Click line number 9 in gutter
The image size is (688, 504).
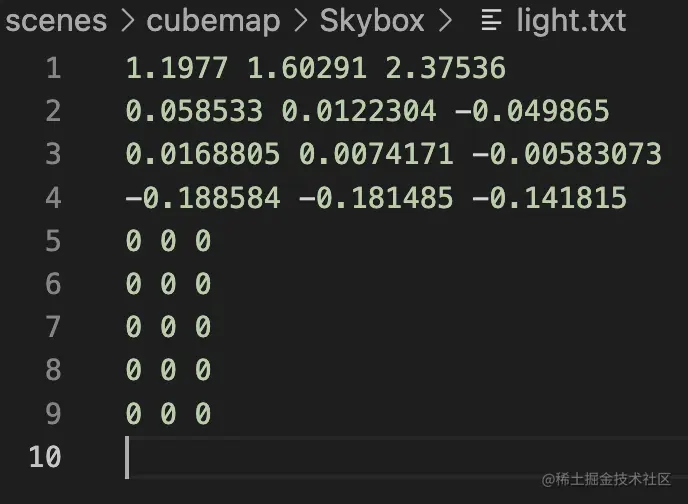[54, 413]
